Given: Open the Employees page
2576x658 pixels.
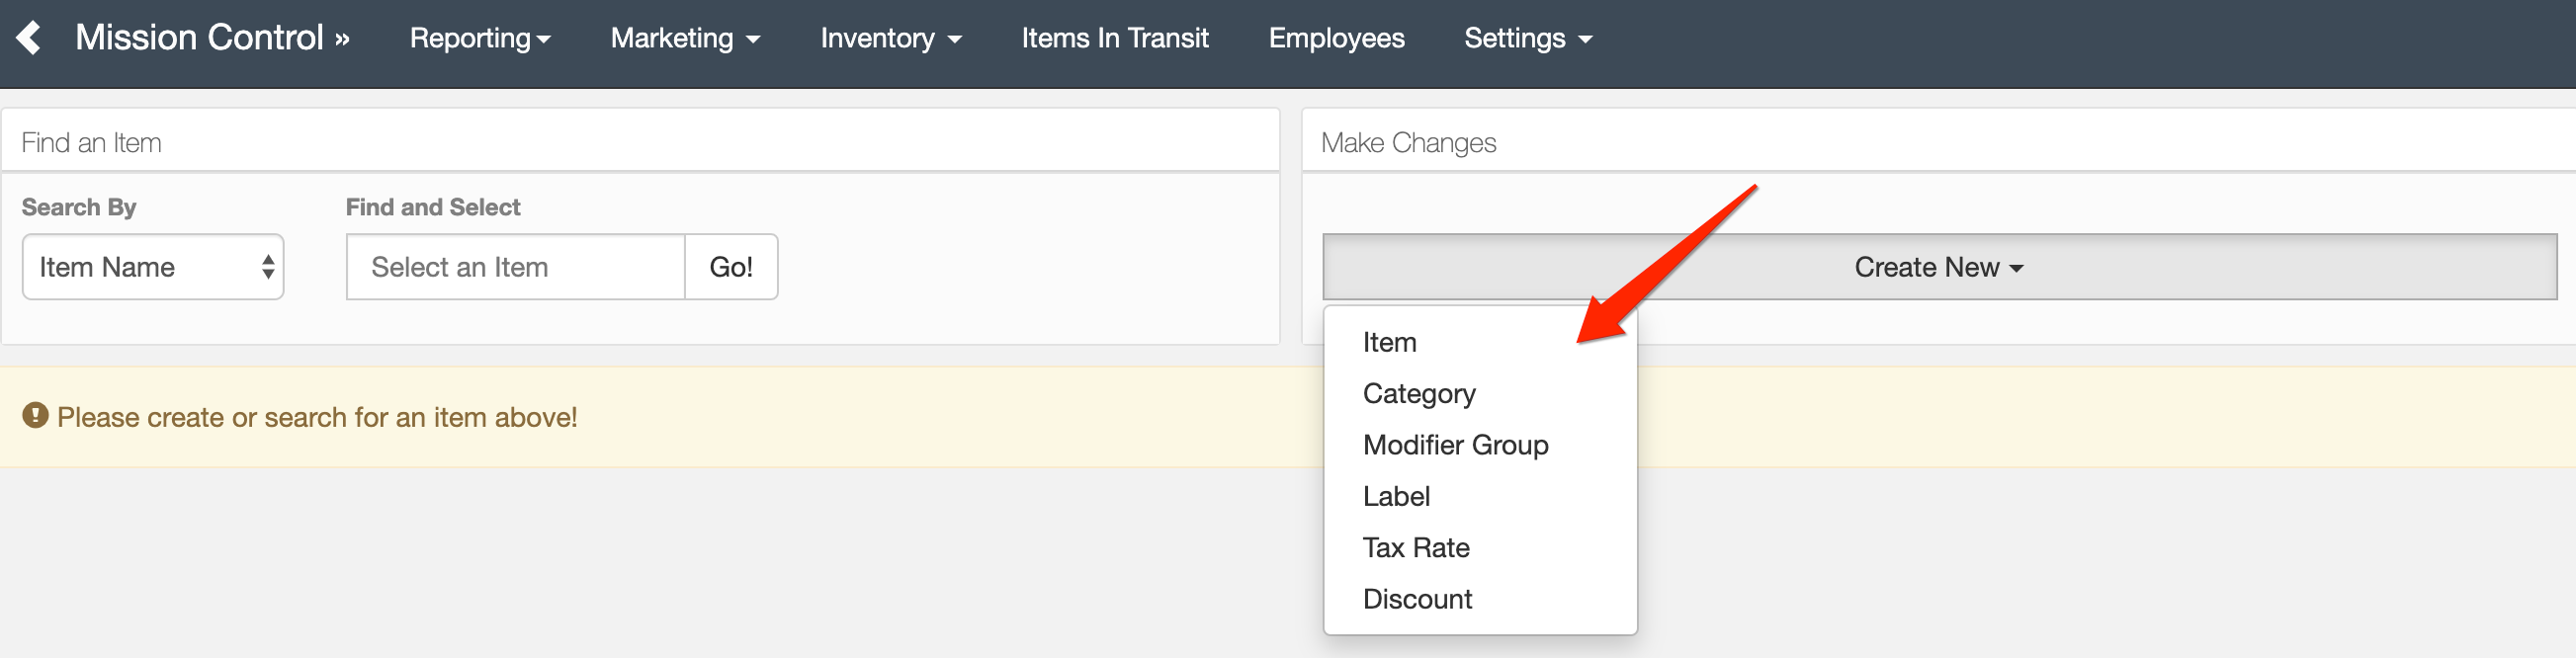Looking at the screenshot, I should (x=1336, y=38).
